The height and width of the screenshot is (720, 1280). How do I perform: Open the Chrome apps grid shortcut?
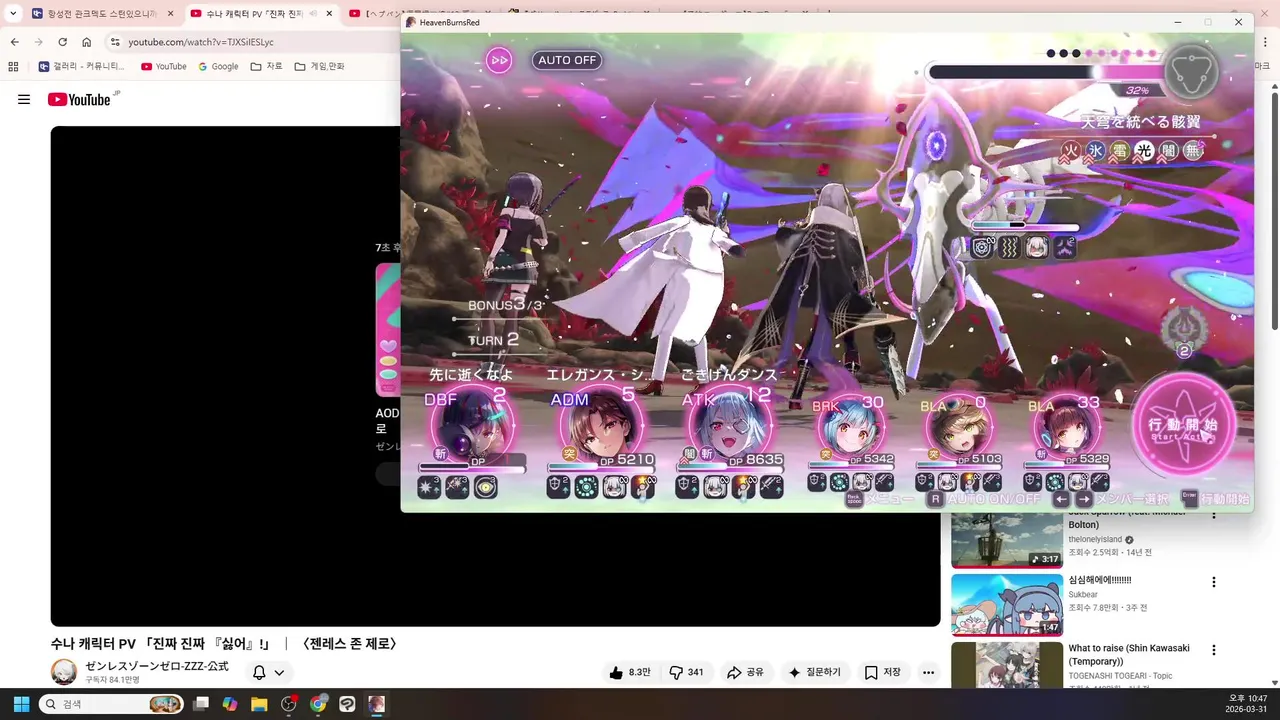[13, 66]
